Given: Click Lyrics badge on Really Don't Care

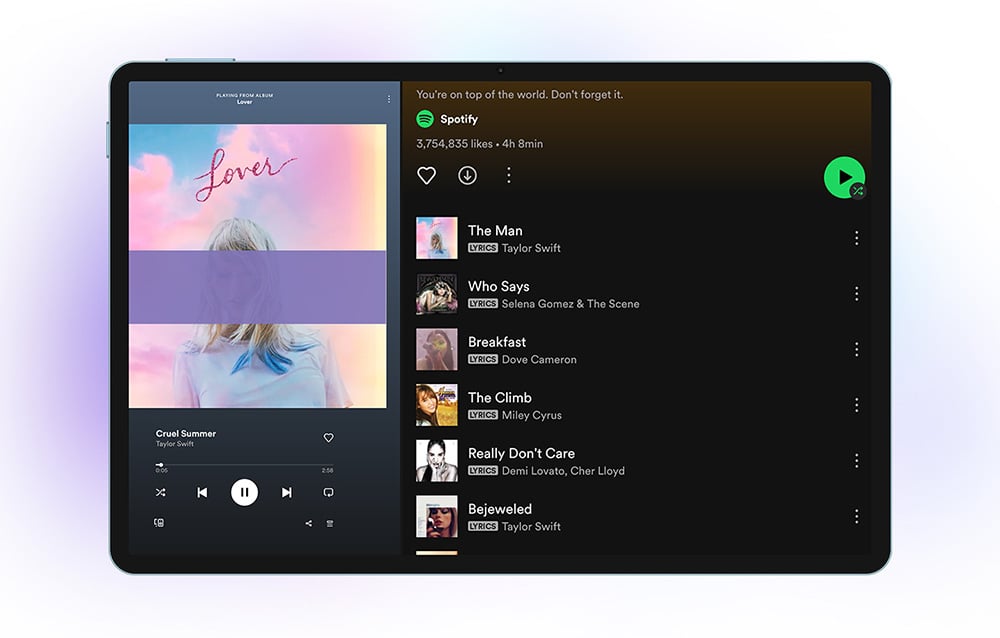Looking at the screenshot, I should pyautogui.click(x=483, y=470).
